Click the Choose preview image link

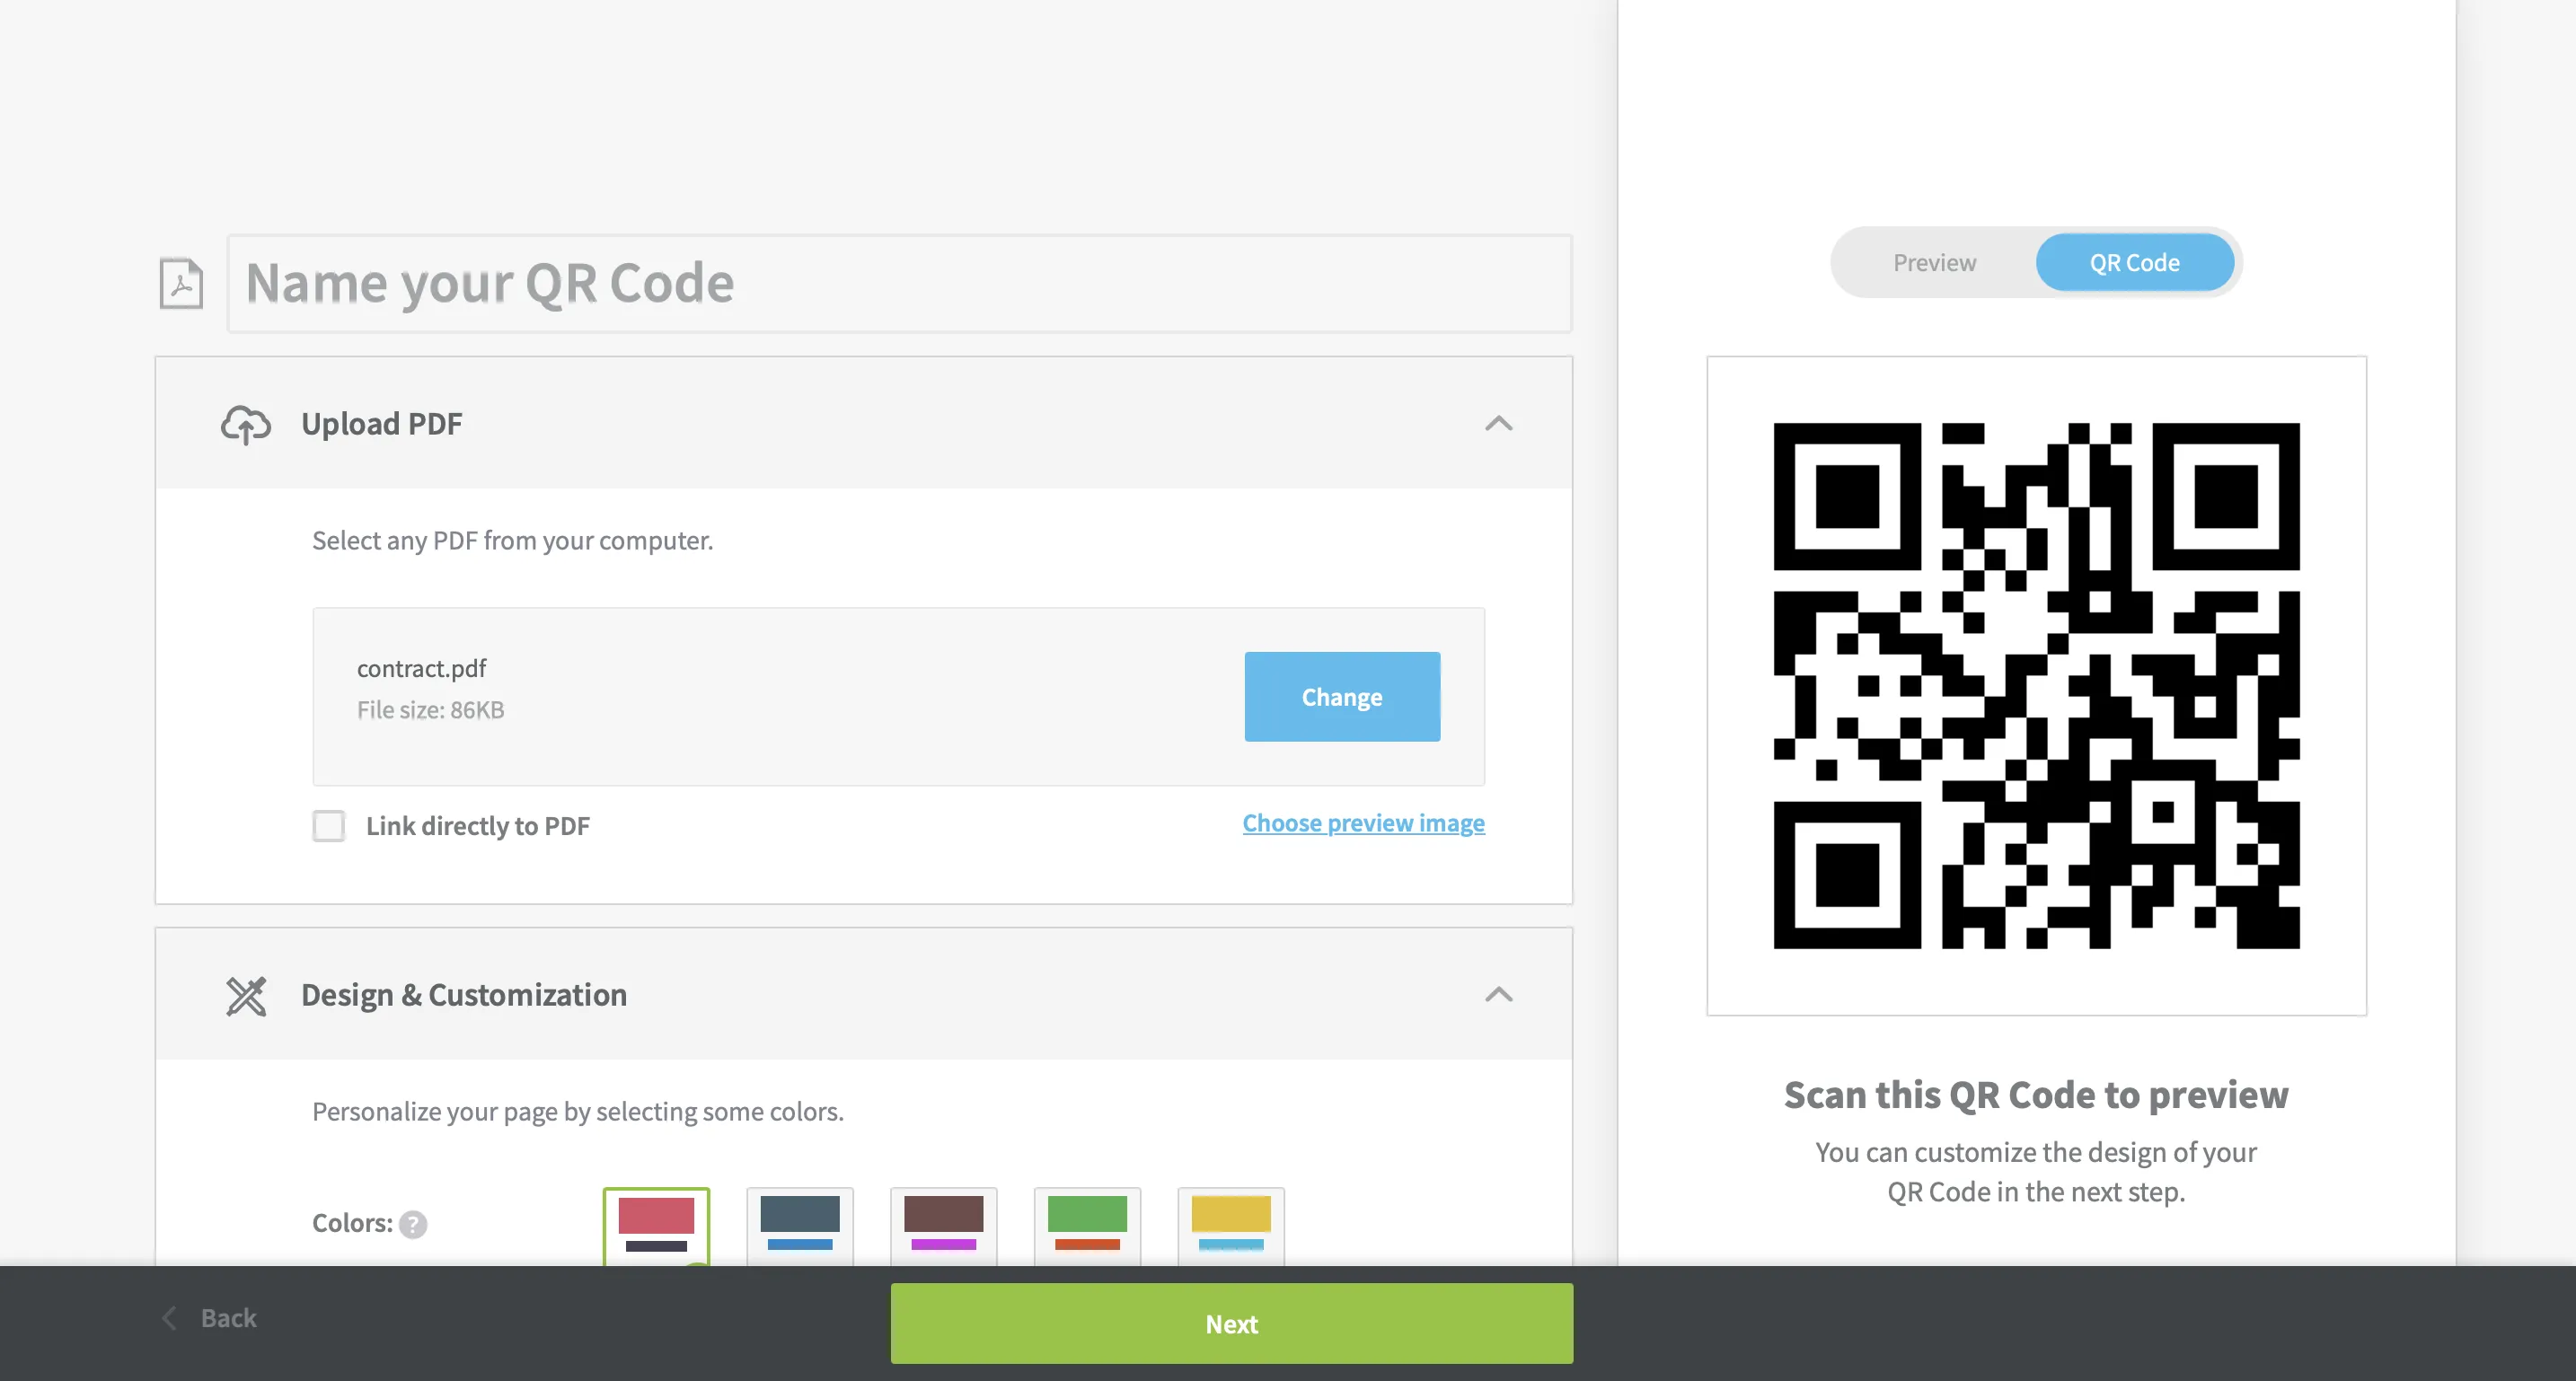pyautogui.click(x=1363, y=822)
